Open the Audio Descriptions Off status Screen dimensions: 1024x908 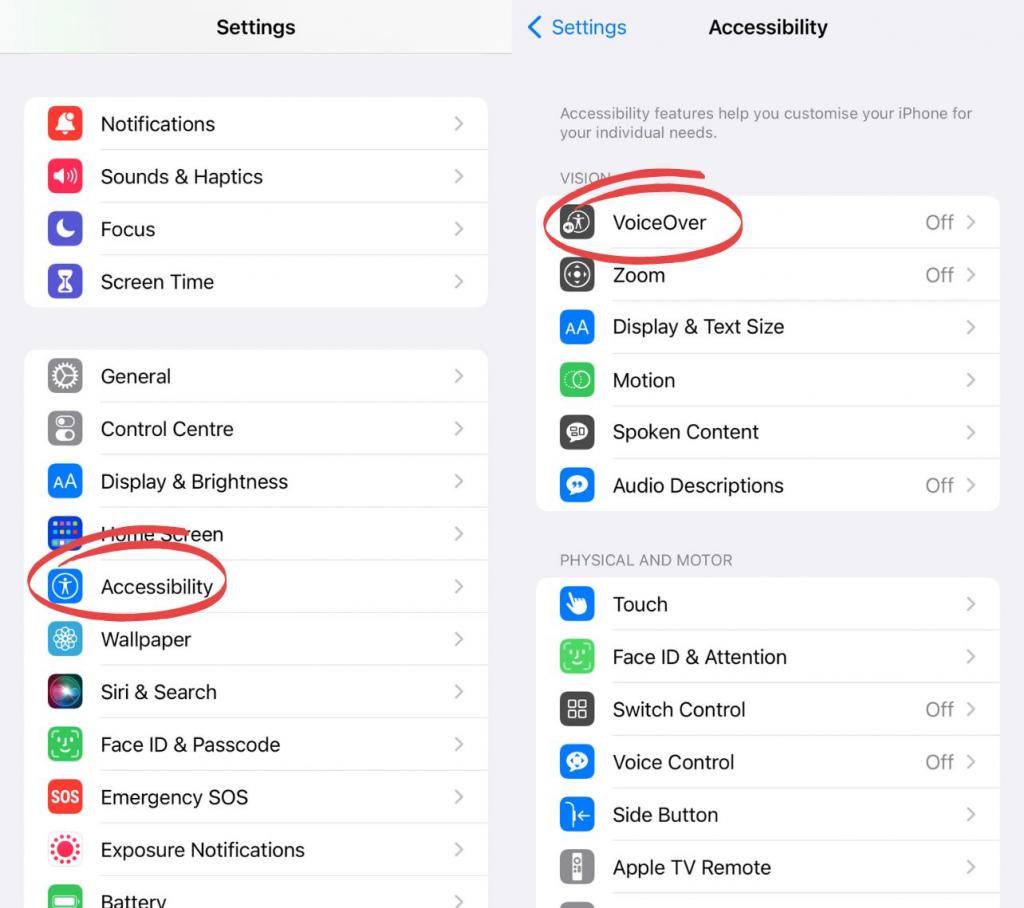[939, 485]
